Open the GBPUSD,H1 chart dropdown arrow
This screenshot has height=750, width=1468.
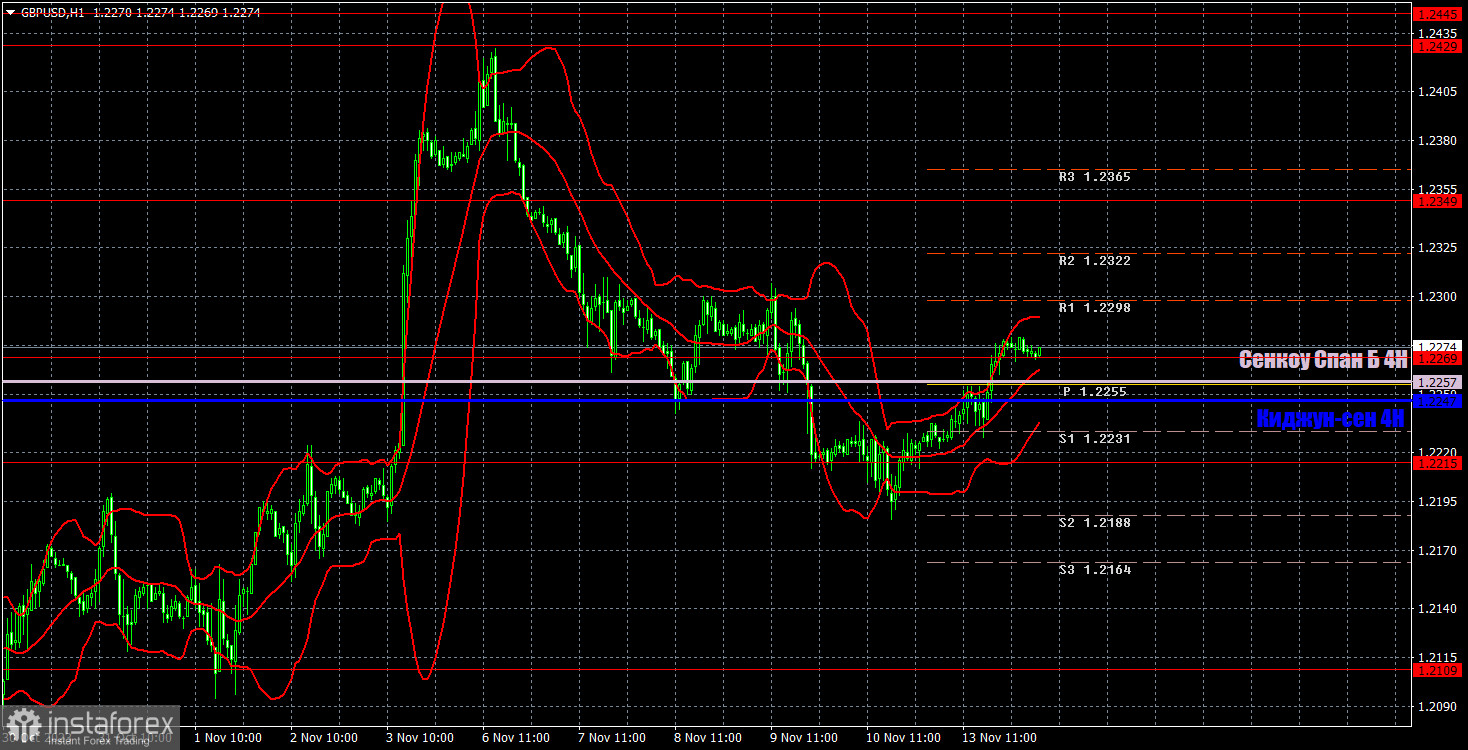tap(10, 13)
